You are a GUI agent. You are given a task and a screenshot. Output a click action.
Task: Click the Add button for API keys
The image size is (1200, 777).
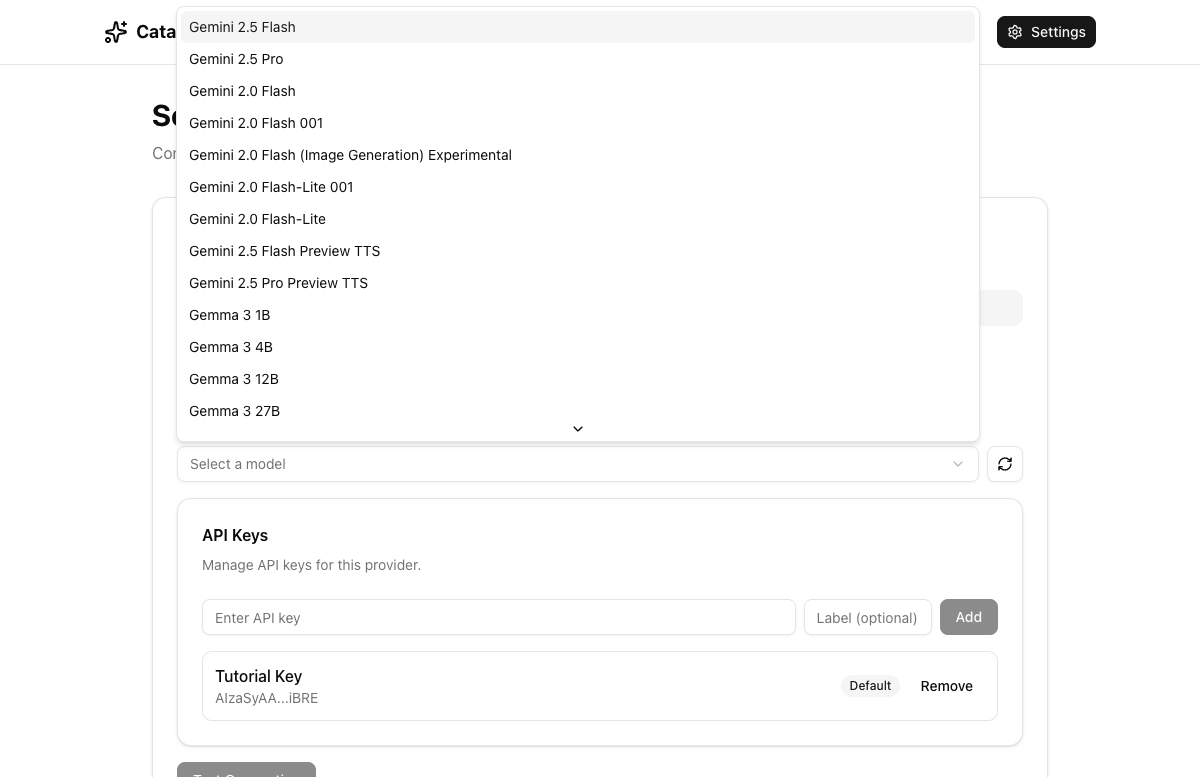point(967,617)
